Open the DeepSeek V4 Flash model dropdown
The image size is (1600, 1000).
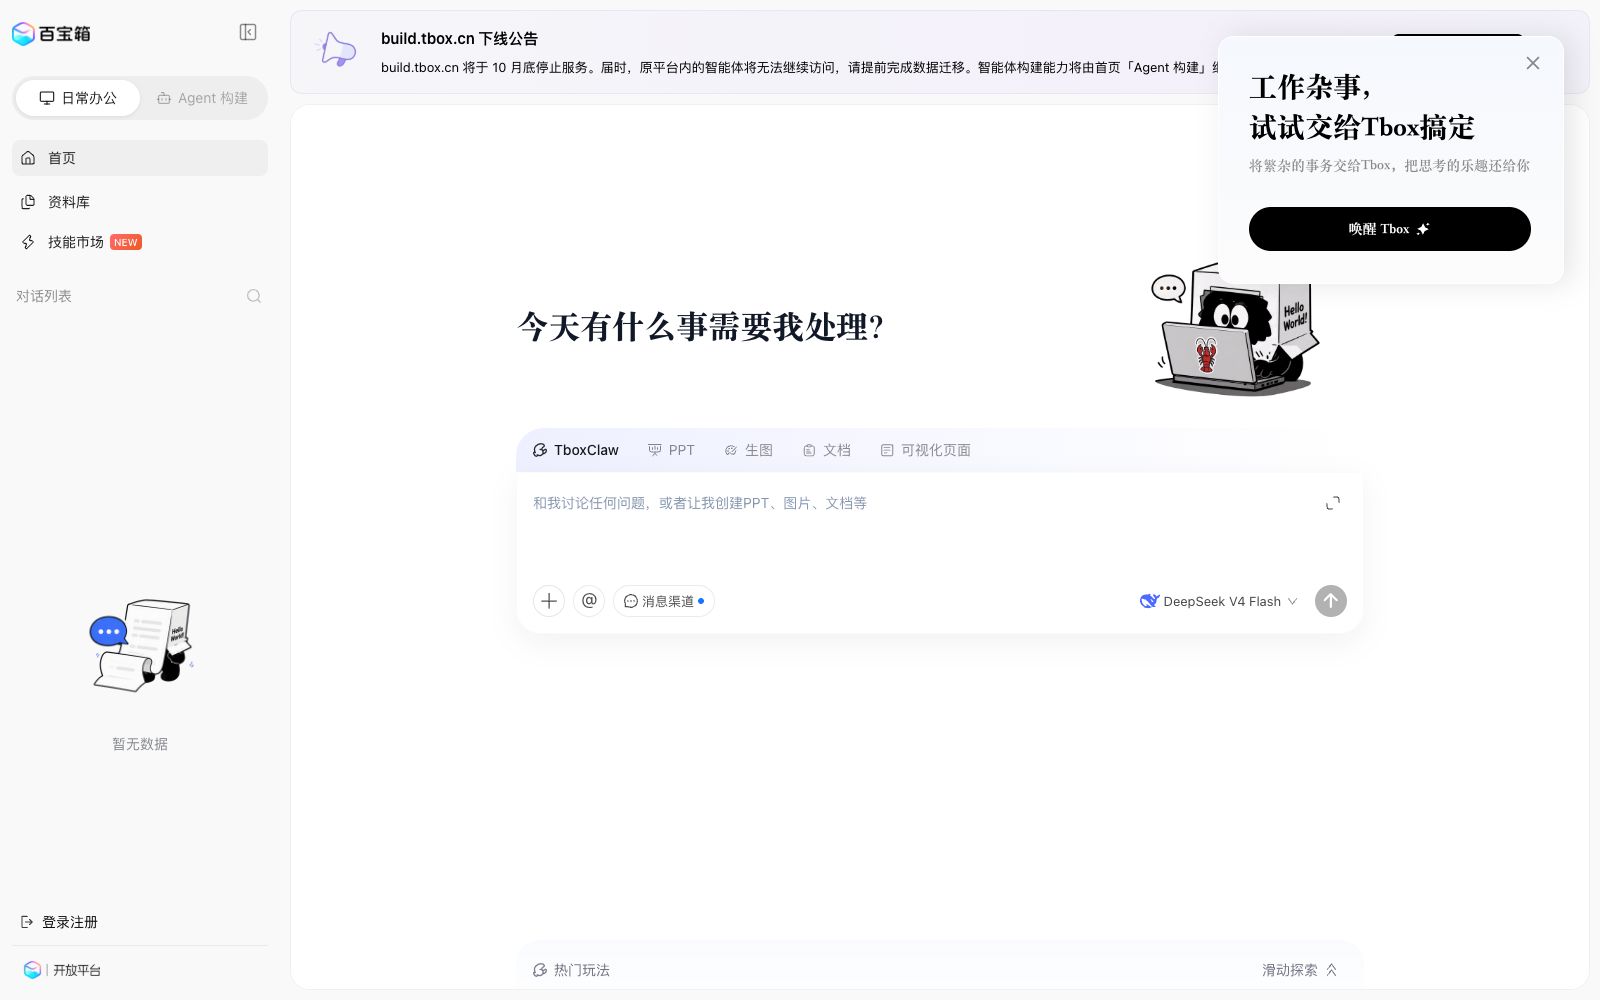[x=1218, y=601]
